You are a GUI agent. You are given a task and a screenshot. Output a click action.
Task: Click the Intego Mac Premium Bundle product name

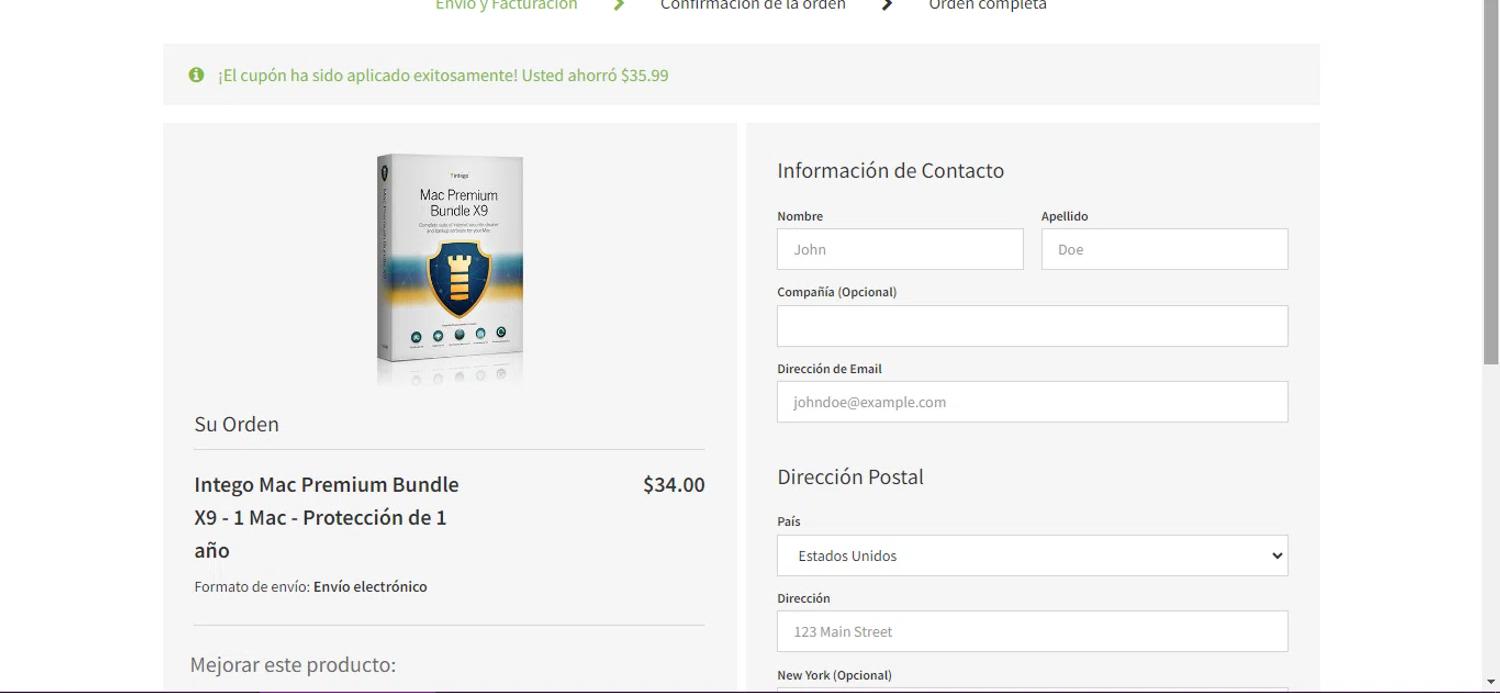(x=326, y=517)
